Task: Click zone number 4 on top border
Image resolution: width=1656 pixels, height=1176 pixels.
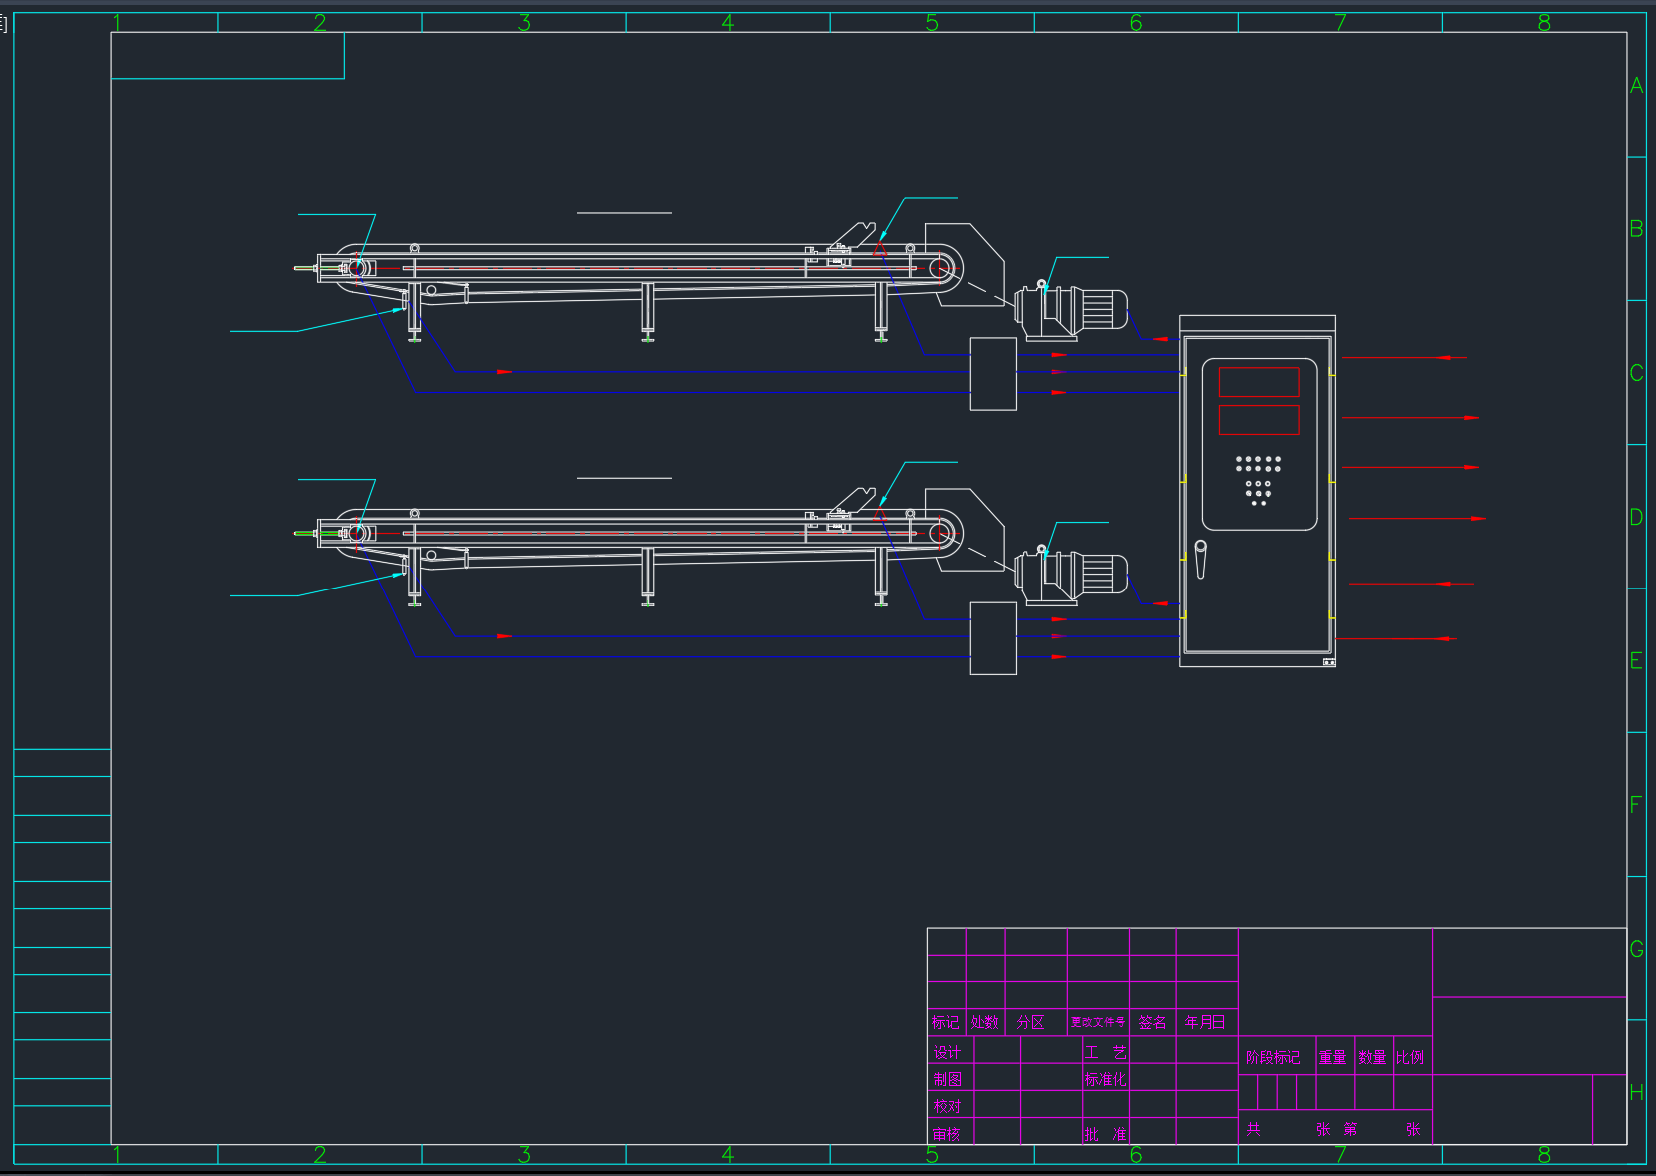Action: [x=728, y=22]
